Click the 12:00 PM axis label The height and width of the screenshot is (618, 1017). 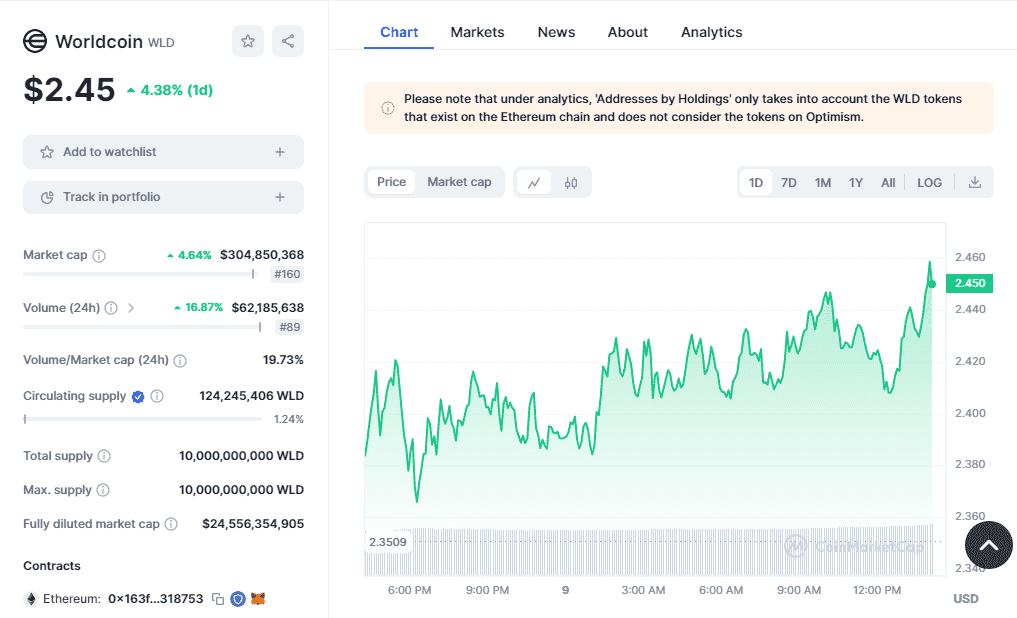pyautogui.click(x=877, y=590)
